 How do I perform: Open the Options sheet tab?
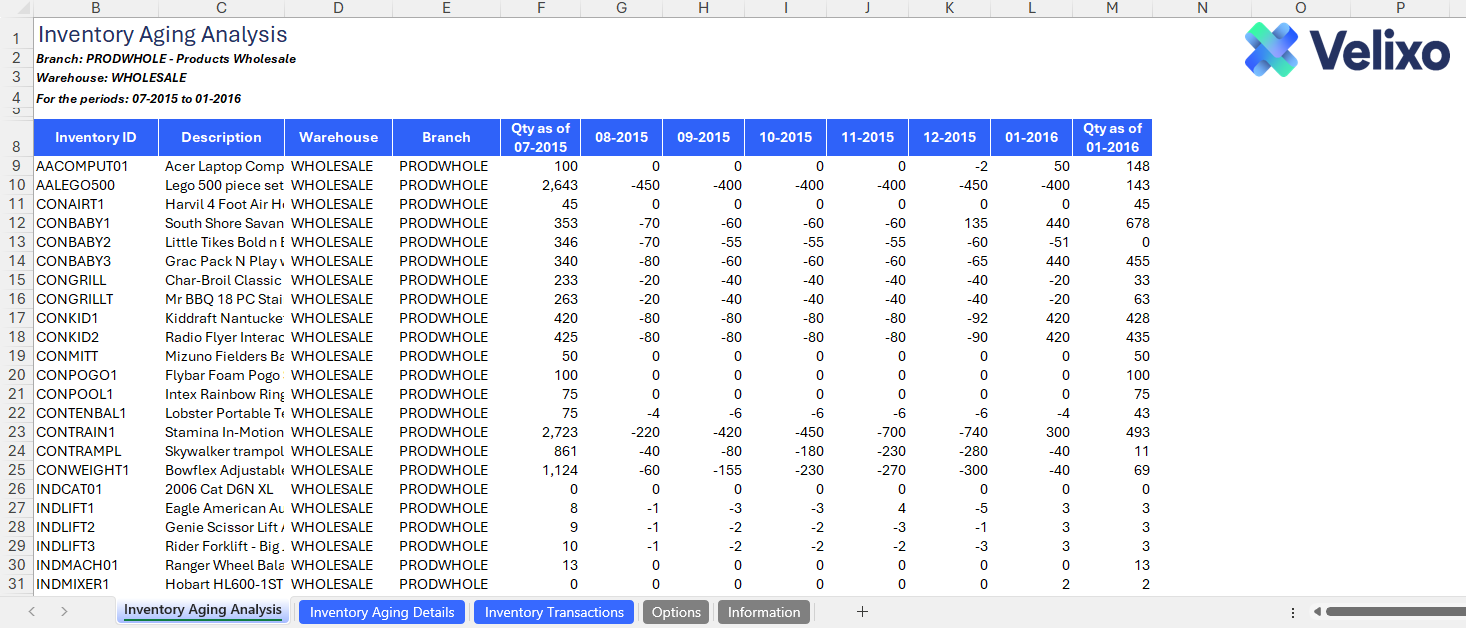[676, 612]
